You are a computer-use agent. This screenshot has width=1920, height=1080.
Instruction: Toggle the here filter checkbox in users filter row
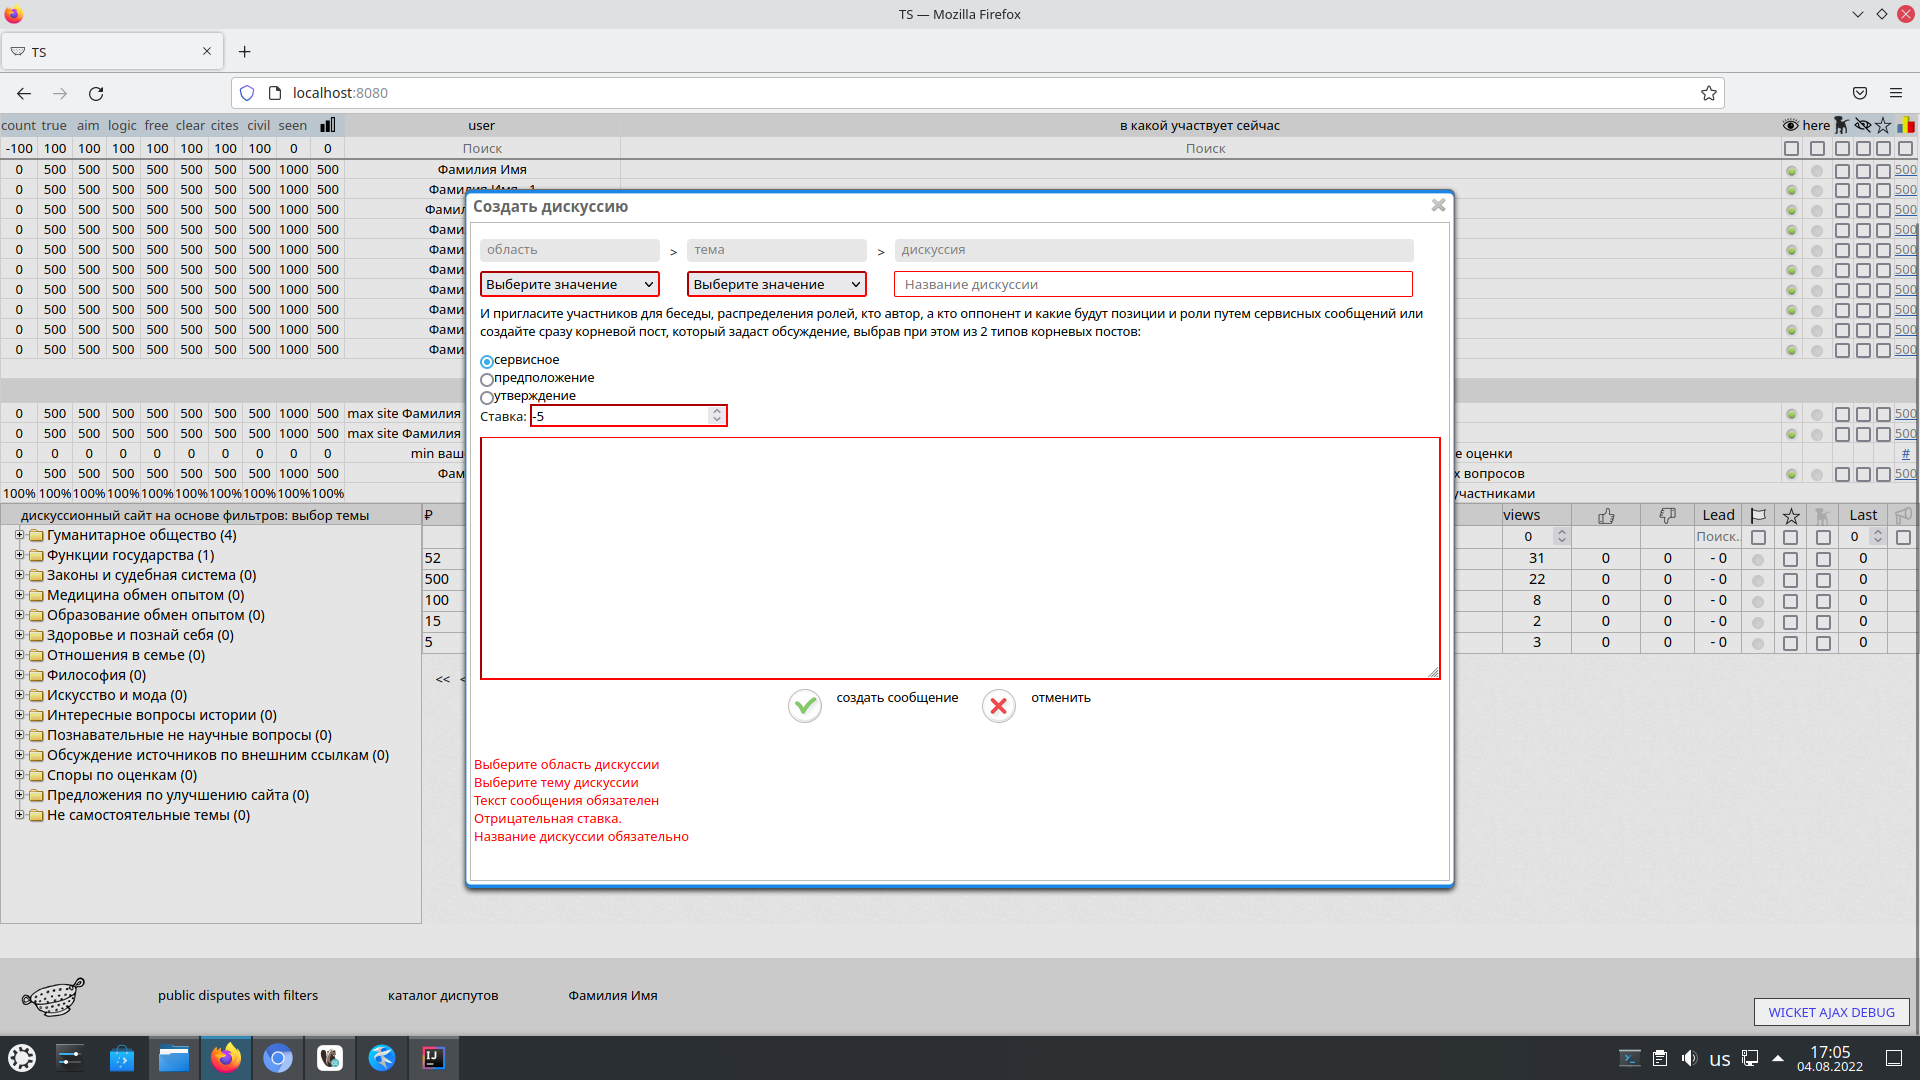(x=1817, y=148)
